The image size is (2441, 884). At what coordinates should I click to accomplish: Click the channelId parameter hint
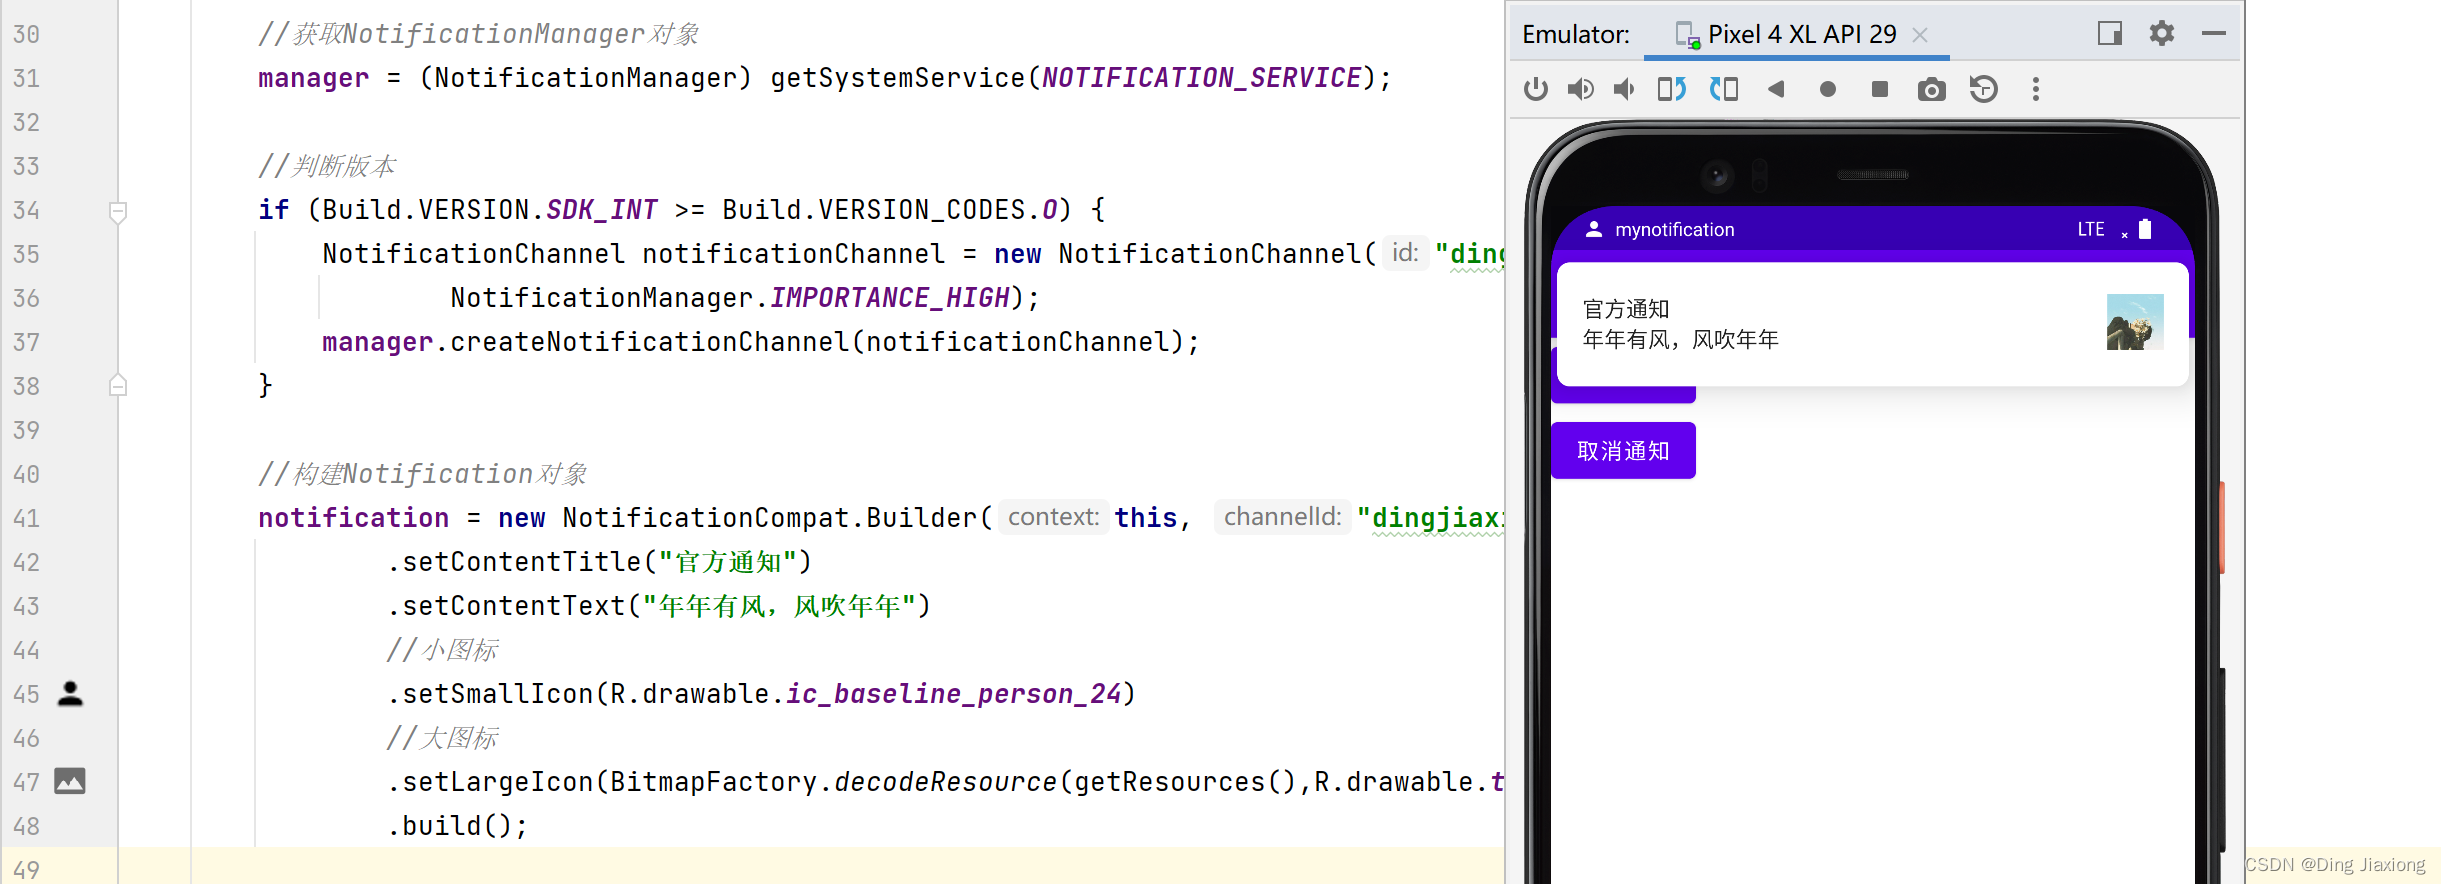coord(1283,517)
